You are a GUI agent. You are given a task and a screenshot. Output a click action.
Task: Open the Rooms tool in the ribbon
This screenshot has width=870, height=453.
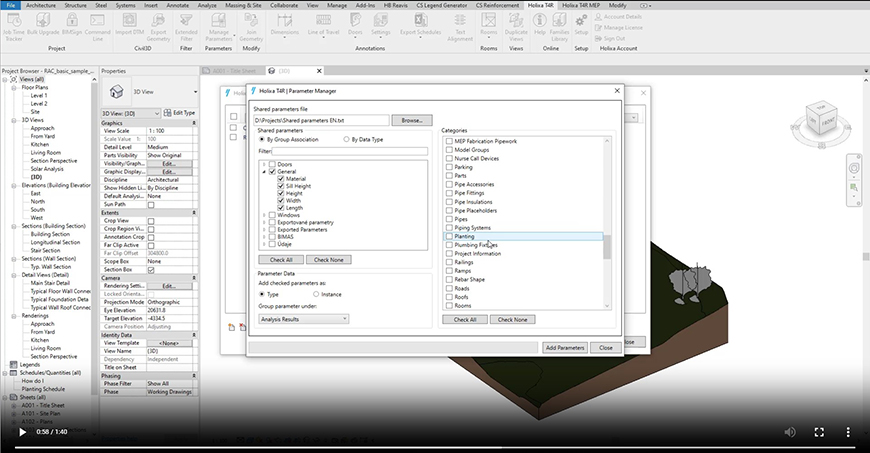click(x=488, y=25)
